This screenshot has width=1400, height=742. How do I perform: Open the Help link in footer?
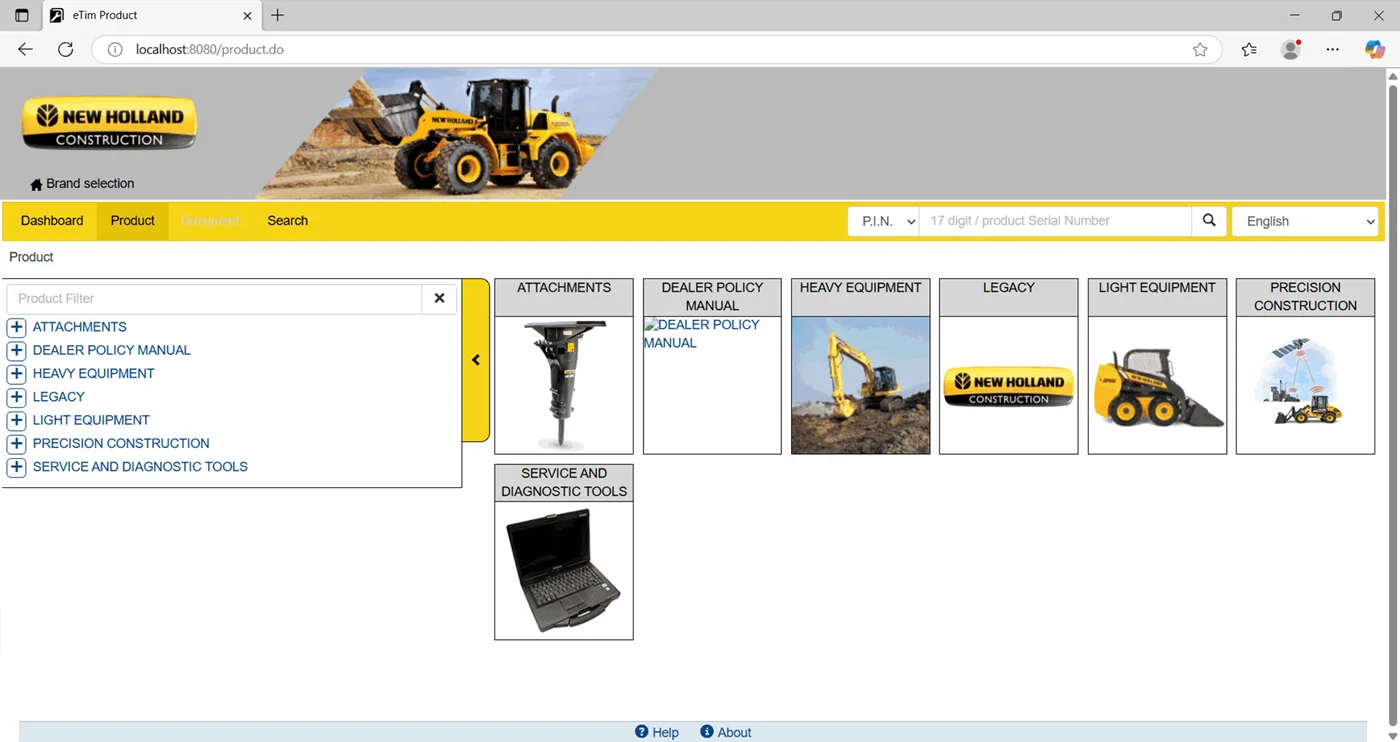click(x=666, y=733)
